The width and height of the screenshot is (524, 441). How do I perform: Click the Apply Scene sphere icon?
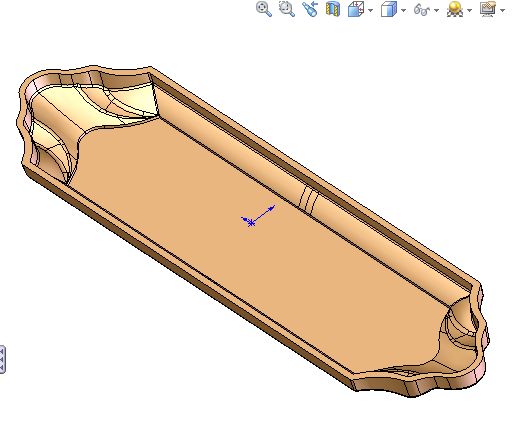(x=455, y=9)
